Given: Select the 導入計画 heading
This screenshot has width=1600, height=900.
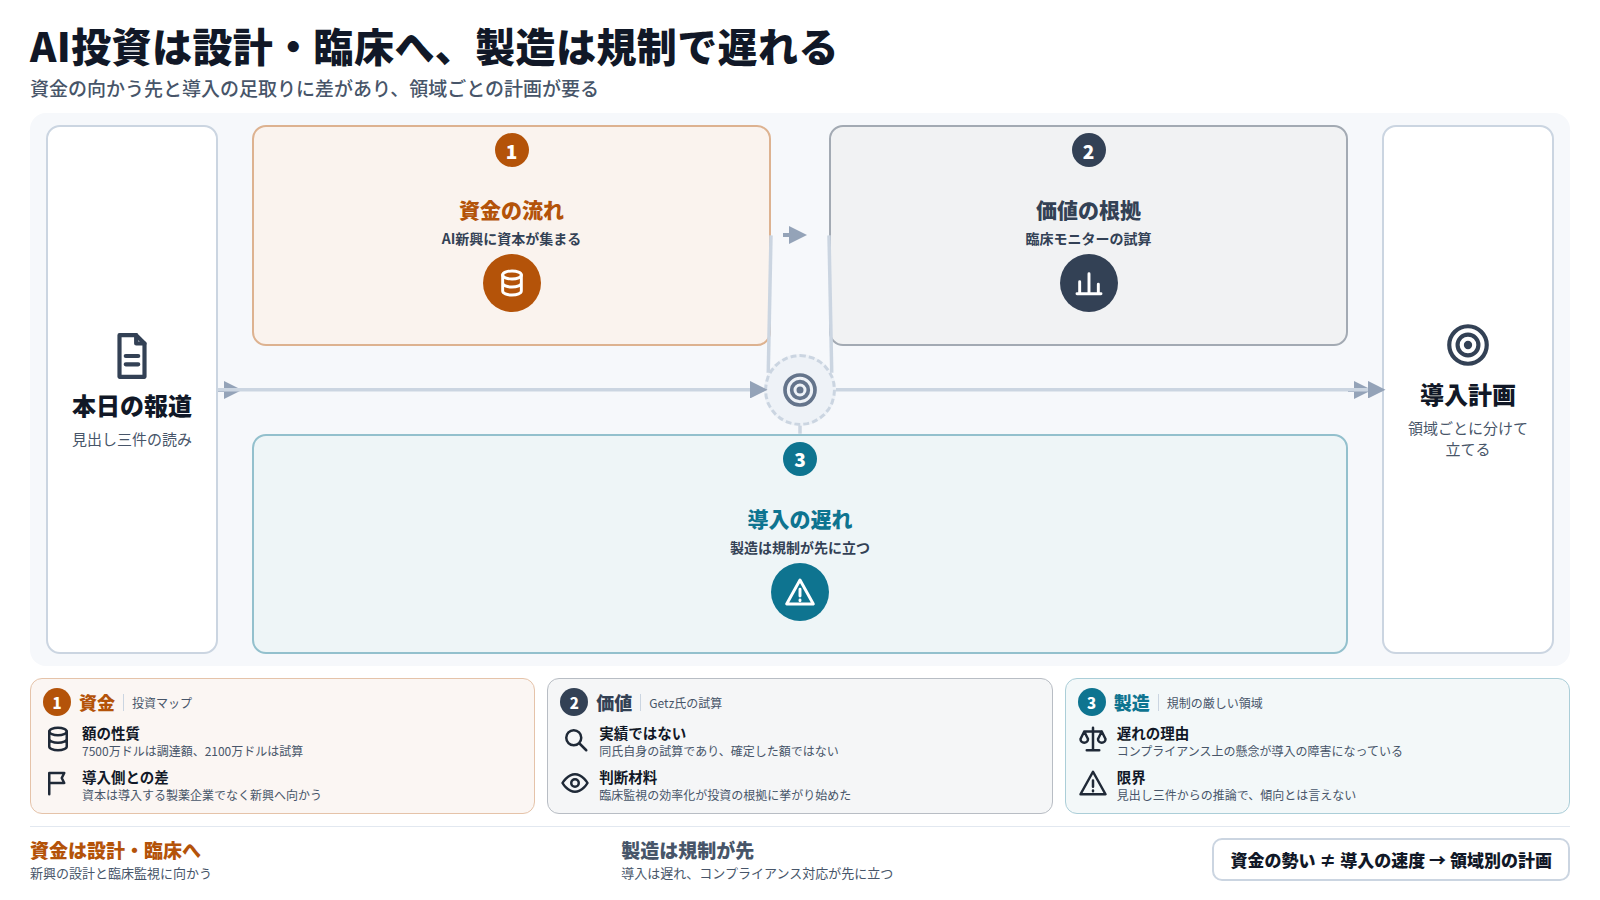Looking at the screenshot, I should (1468, 396).
